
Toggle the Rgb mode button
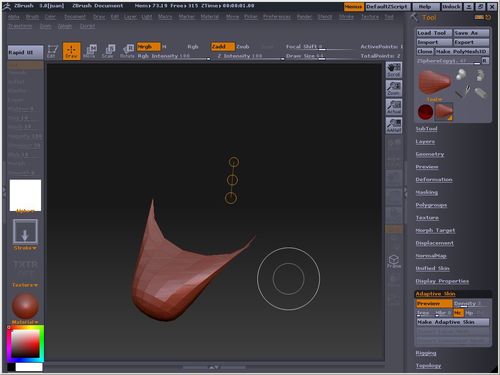click(x=193, y=47)
